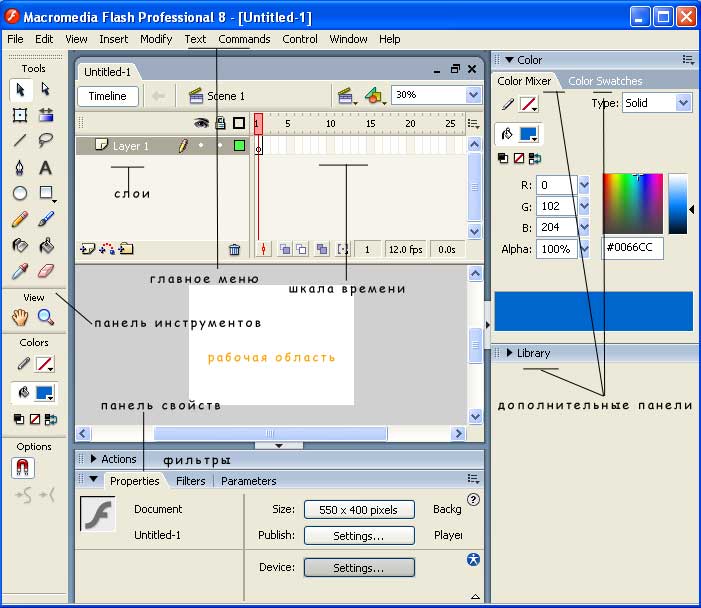This screenshot has width=701, height=608.
Task: Click Insert Layer icon below layers
Action: click(87, 249)
